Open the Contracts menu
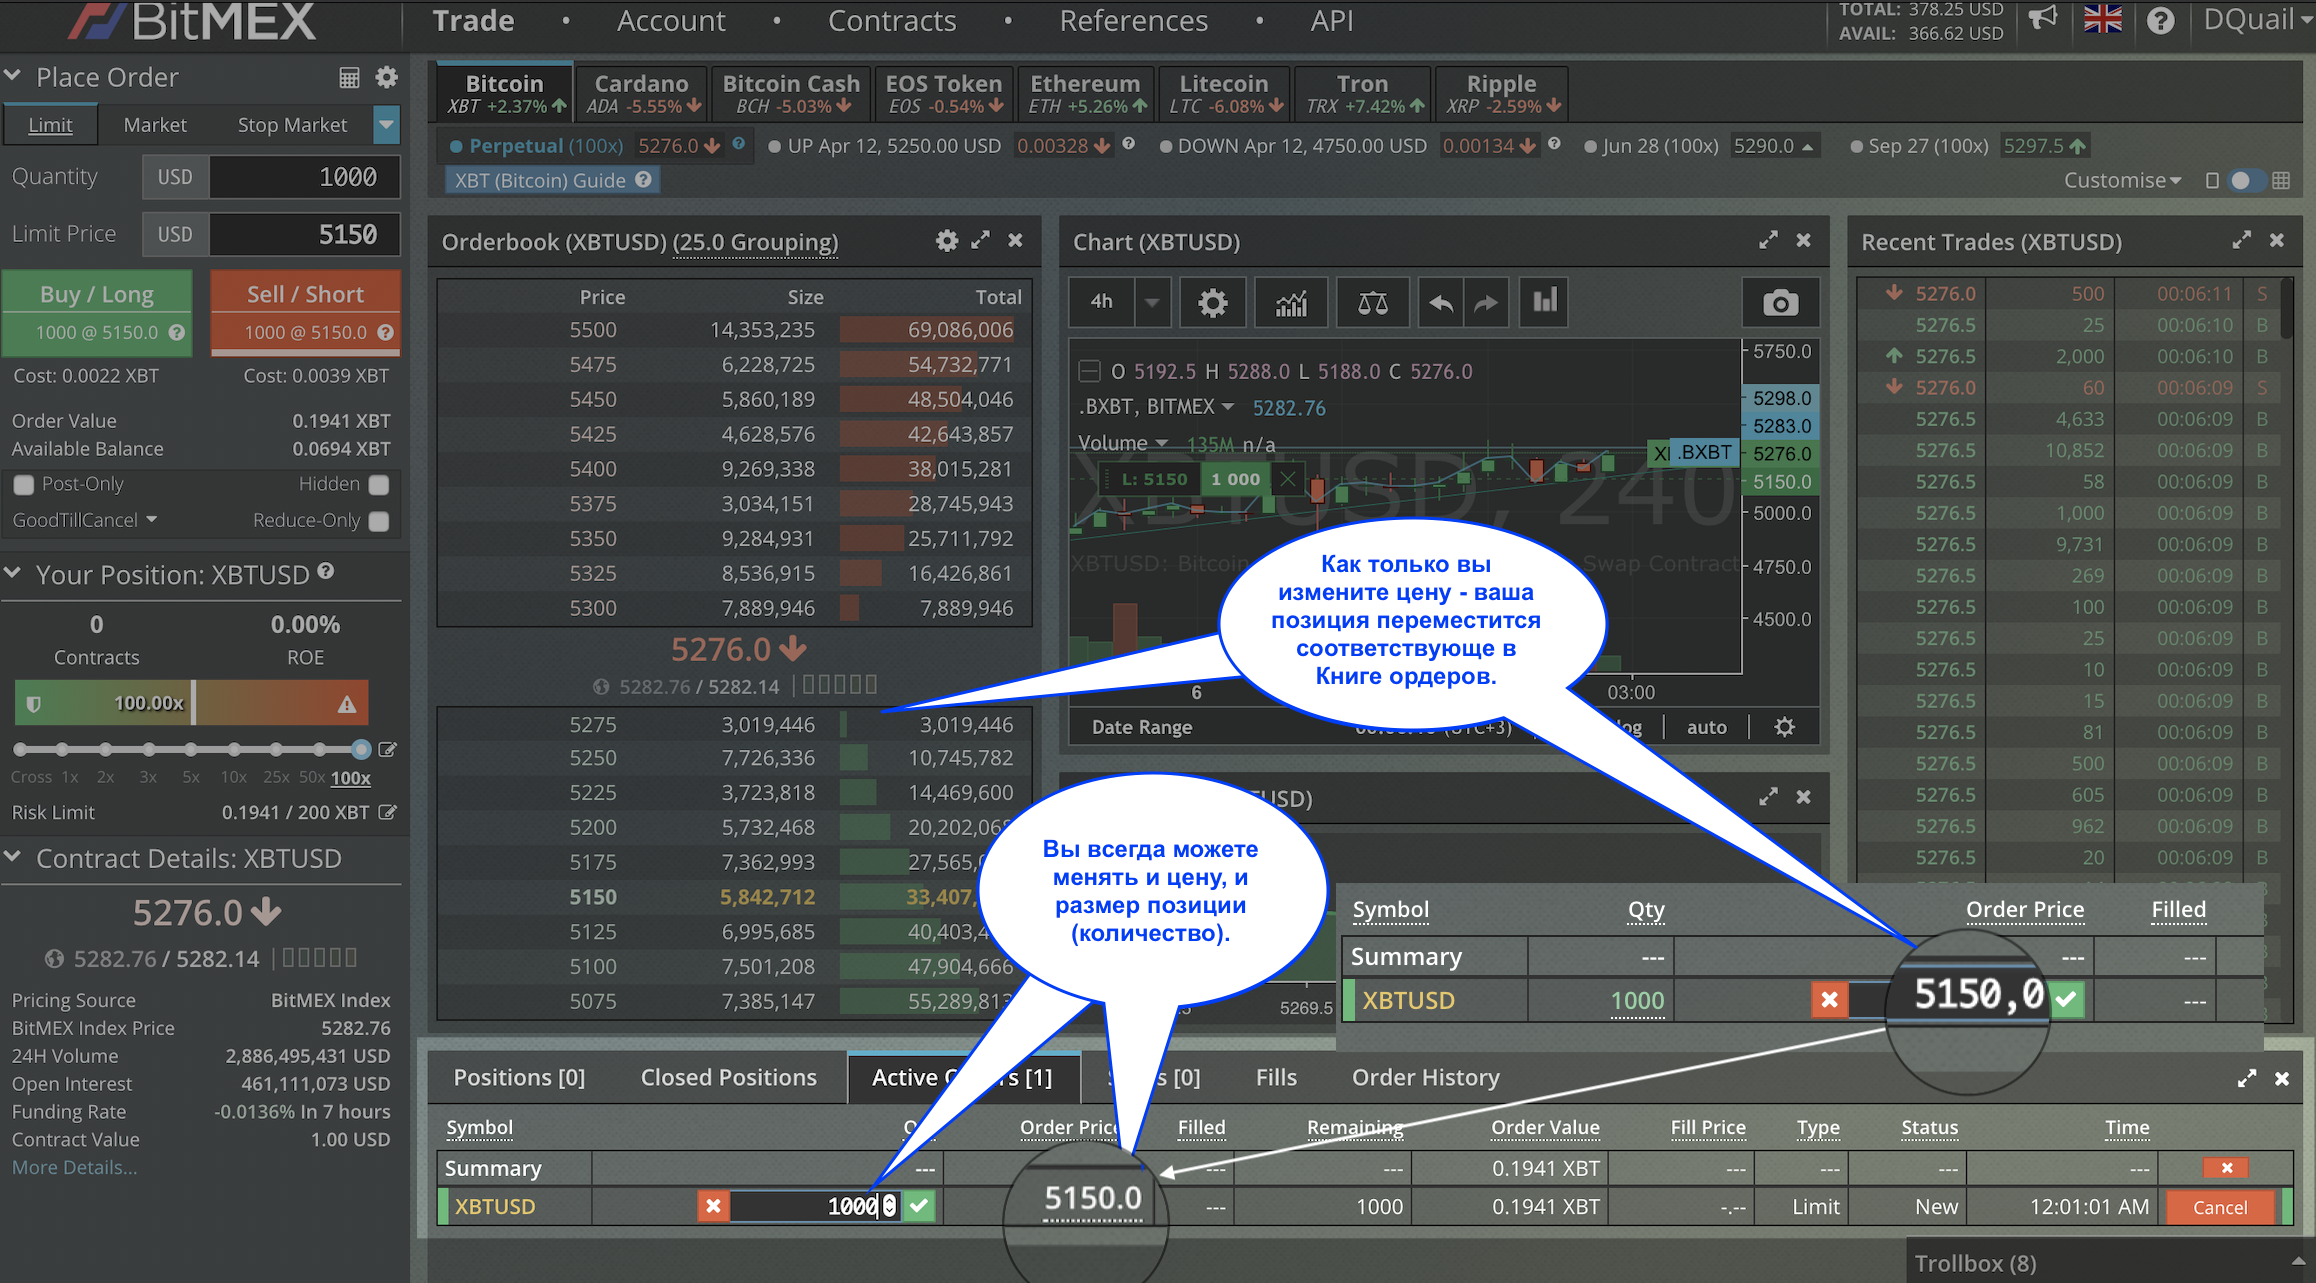Screen dimensions: 2316x1283 pos(892,20)
